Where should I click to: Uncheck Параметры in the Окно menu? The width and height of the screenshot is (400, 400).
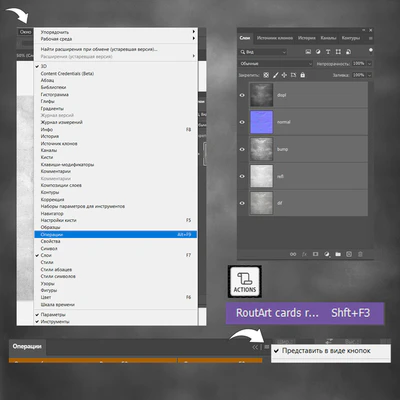point(116,314)
